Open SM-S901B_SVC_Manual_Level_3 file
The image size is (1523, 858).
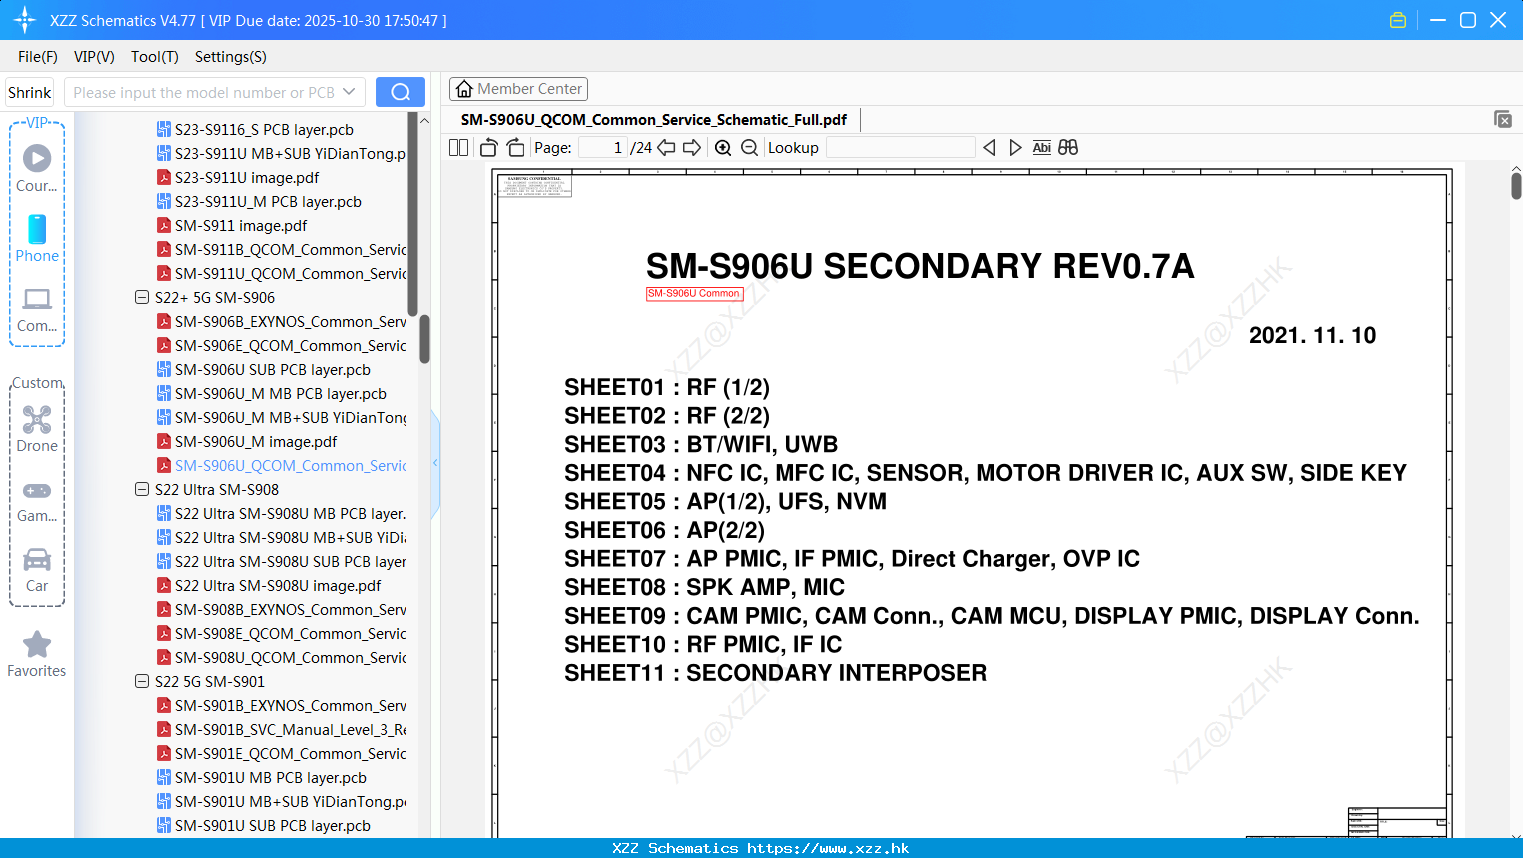click(x=281, y=729)
